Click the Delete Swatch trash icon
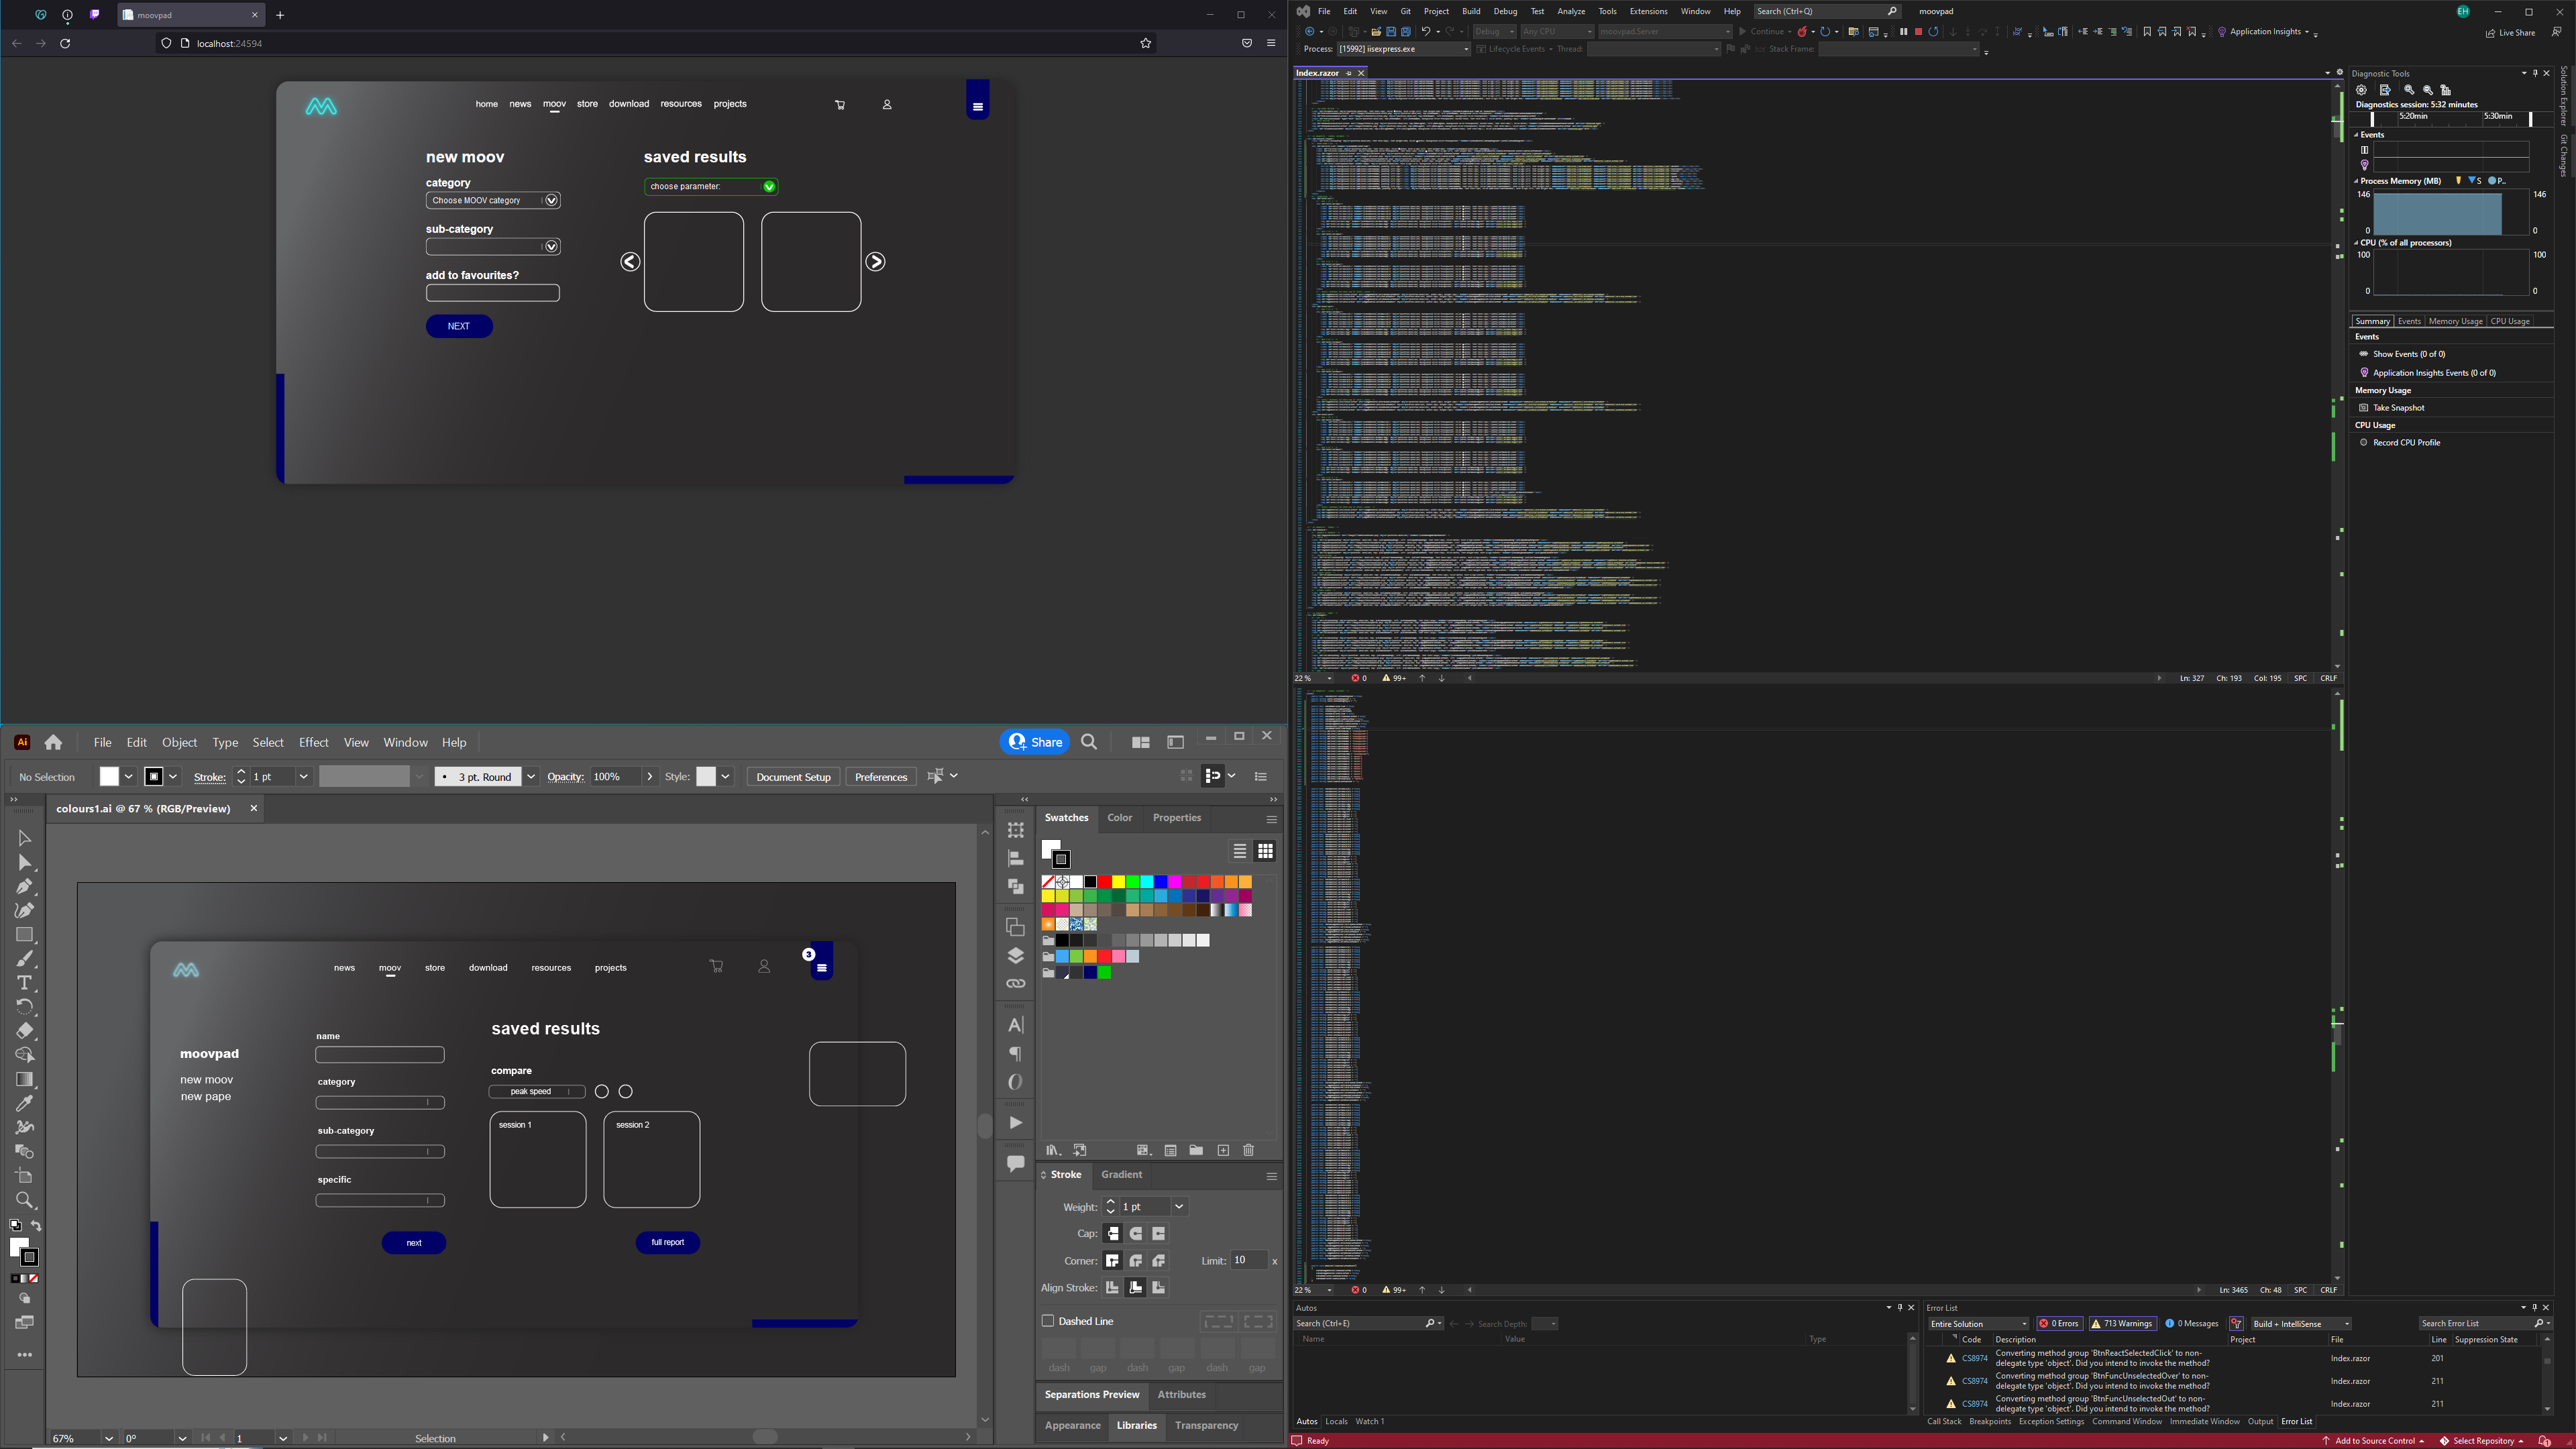The width and height of the screenshot is (2576, 1449). click(x=1249, y=1151)
